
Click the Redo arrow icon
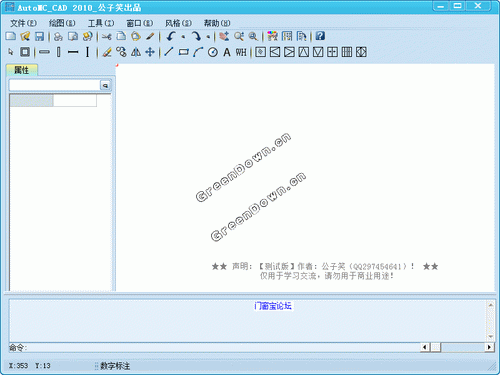[196, 36]
